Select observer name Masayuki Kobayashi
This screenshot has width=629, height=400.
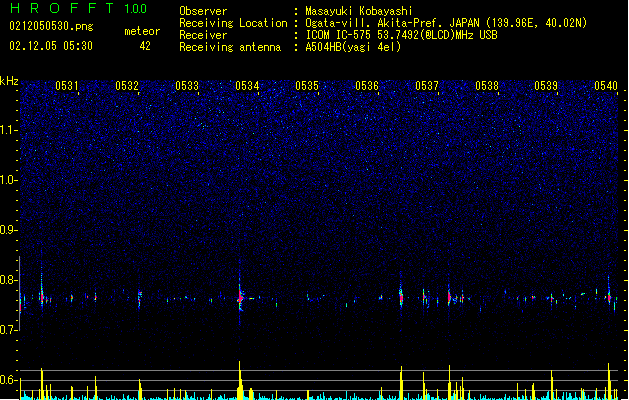(359, 11)
